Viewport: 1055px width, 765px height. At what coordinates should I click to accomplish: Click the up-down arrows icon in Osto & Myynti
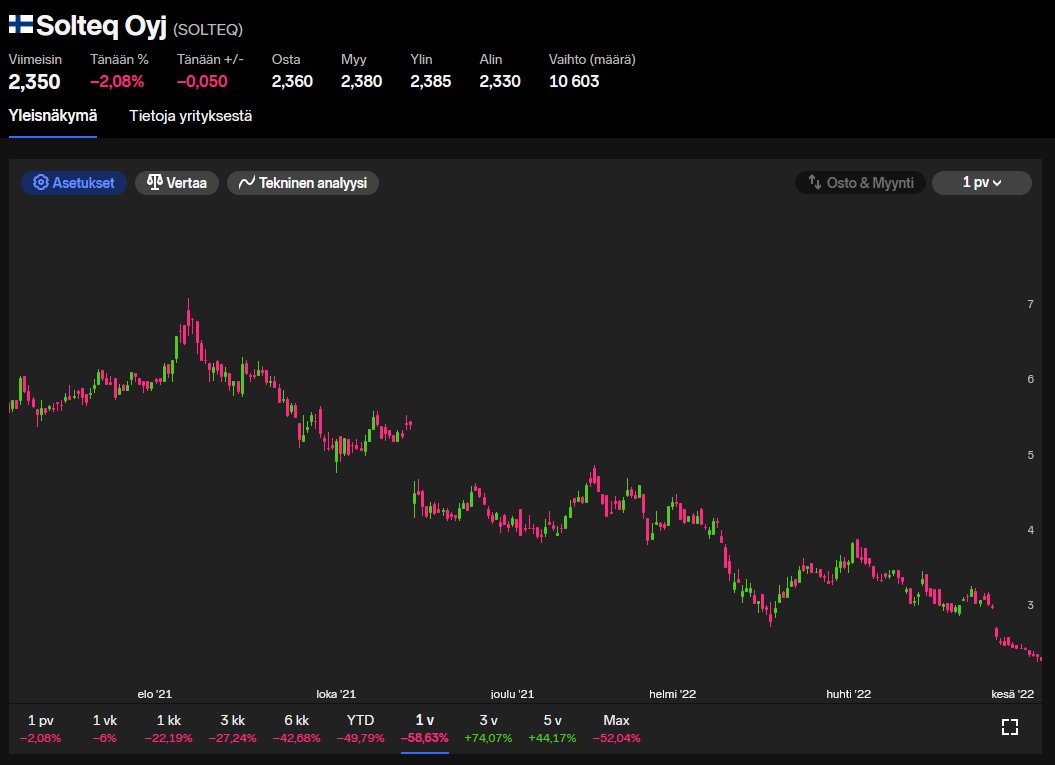(815, 182)
